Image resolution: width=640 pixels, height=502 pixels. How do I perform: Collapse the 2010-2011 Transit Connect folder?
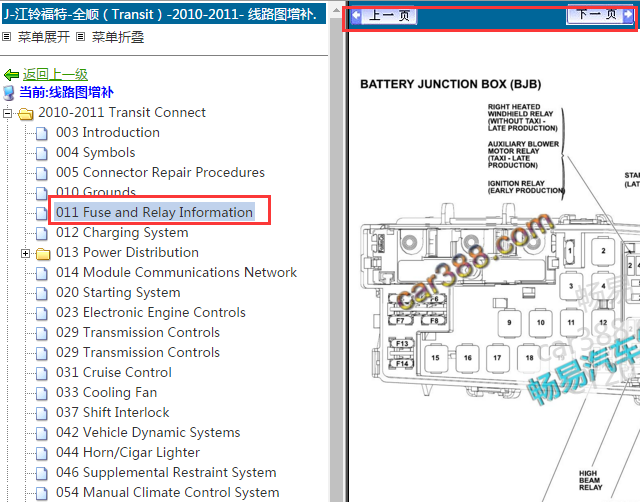(x=7, y=113)
